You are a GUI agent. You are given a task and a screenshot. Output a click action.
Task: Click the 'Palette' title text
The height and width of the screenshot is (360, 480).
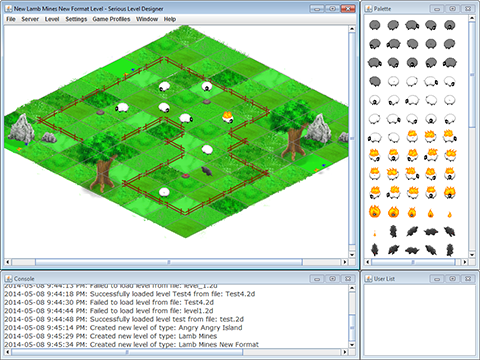point(382,9)
